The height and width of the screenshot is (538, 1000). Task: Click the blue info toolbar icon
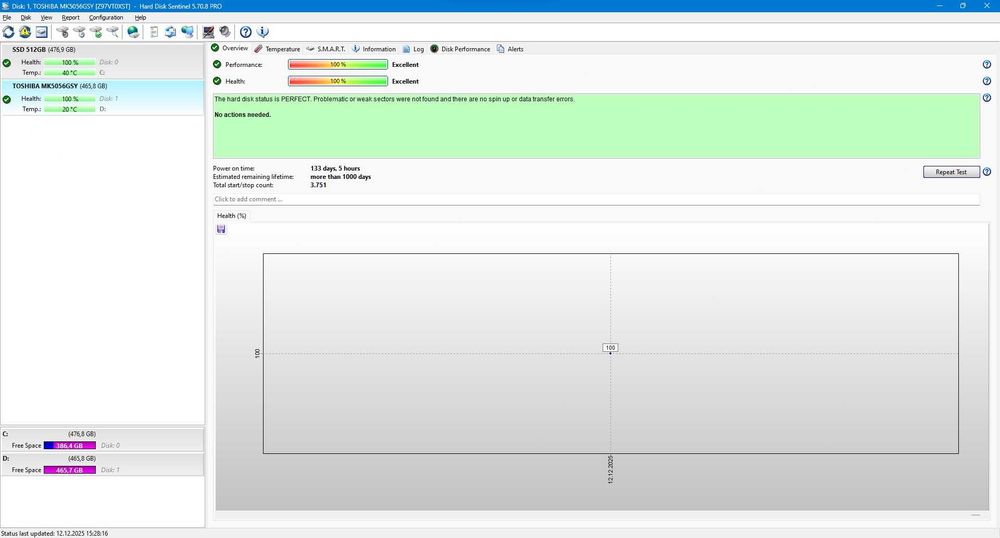(262, 32)
